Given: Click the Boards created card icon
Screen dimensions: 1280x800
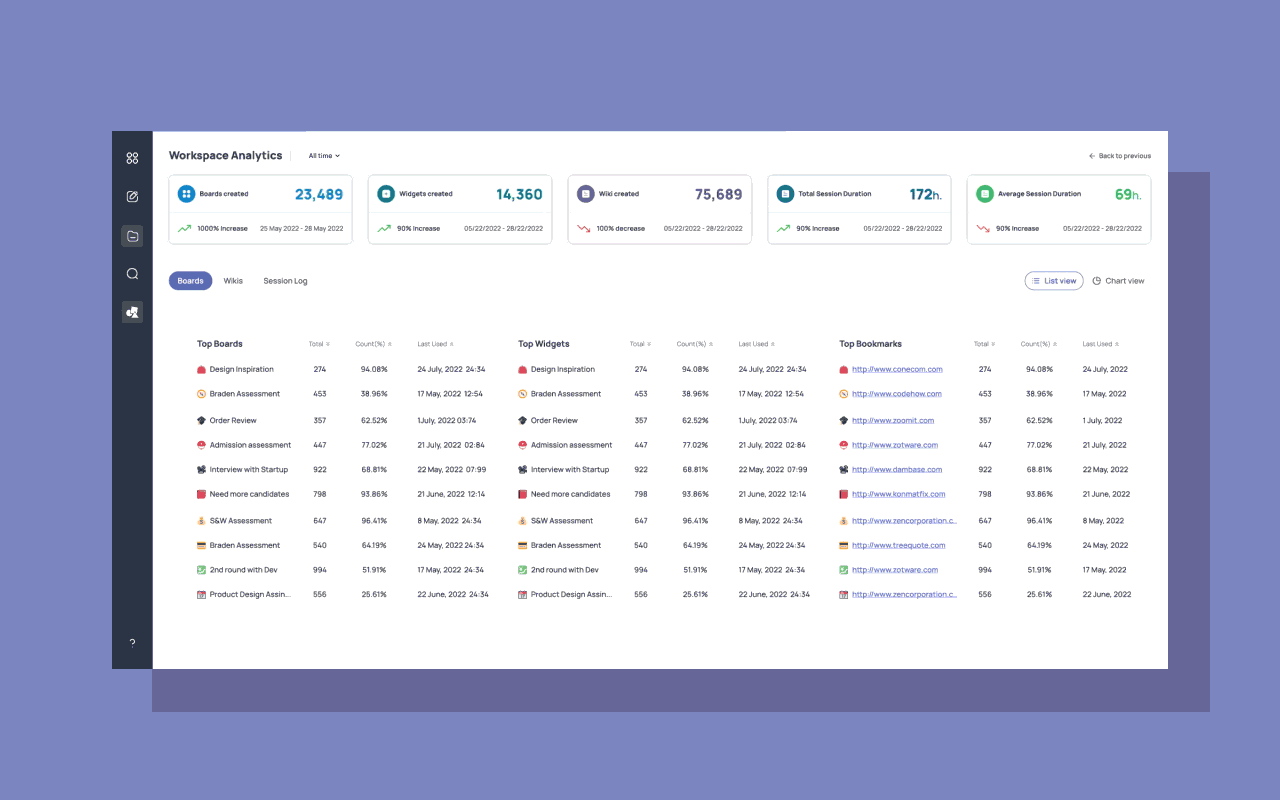Looking at the screenshot, I should click(x=186, y=194).
